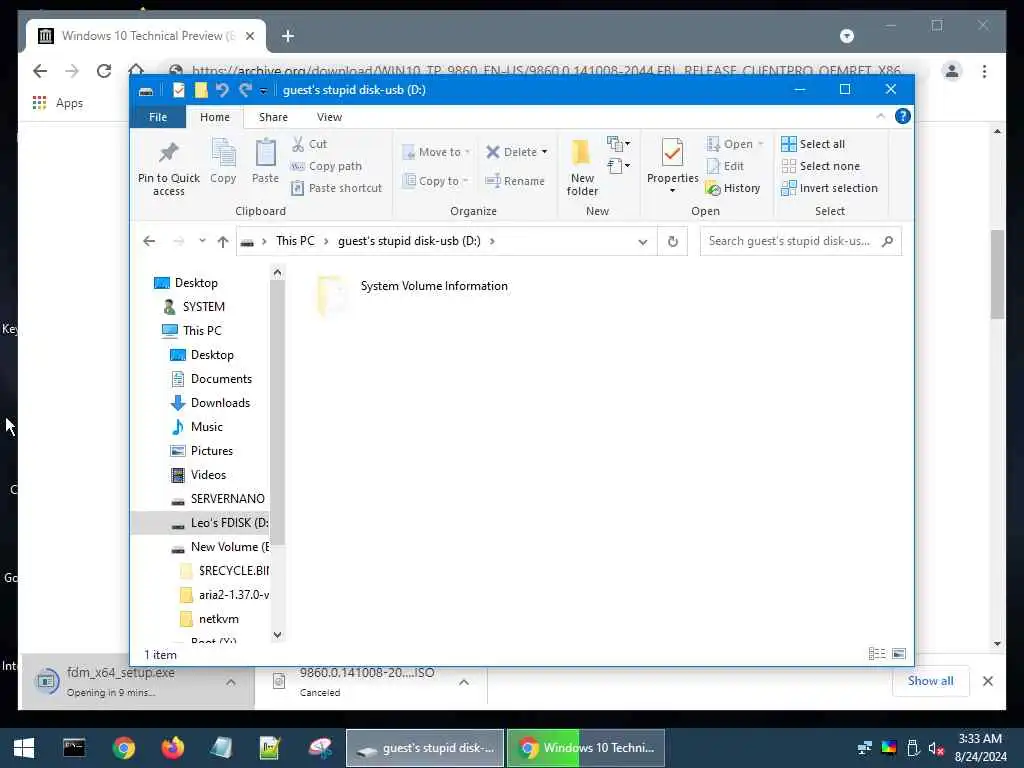Customize Quick Access Toolbar dropdown
This screenshot has height=768, width=1024.
pos(264,90)
